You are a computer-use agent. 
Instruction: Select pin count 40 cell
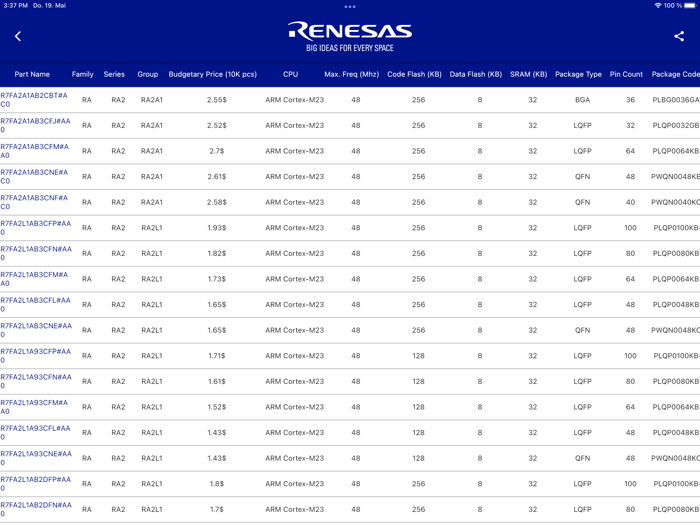[x=630, y=202]
